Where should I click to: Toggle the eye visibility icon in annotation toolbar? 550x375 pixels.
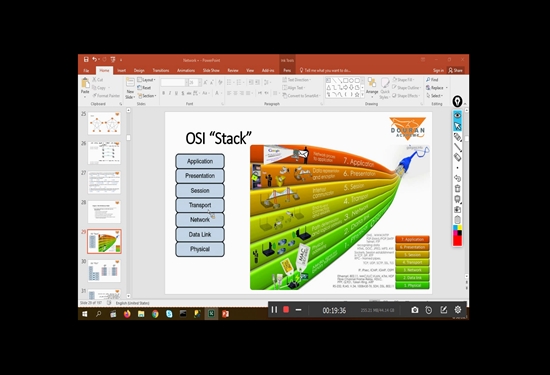tap(457, 115)
